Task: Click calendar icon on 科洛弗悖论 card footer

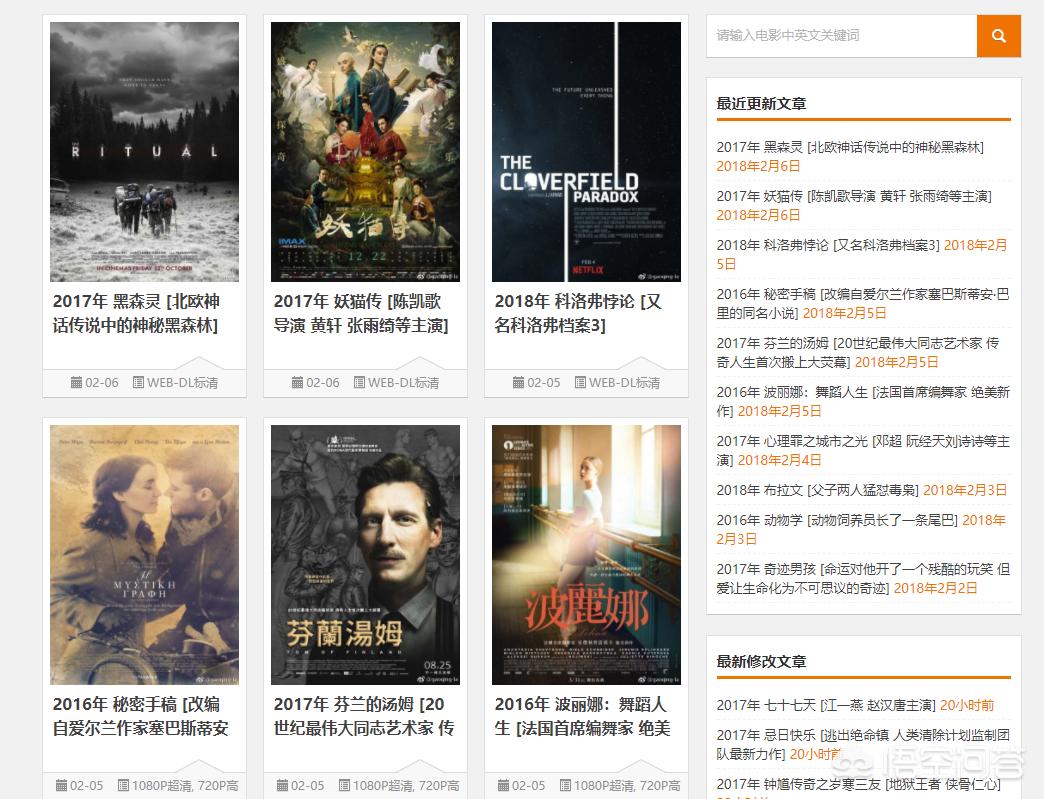Action: pyautogui.click(x=519, y=382)
